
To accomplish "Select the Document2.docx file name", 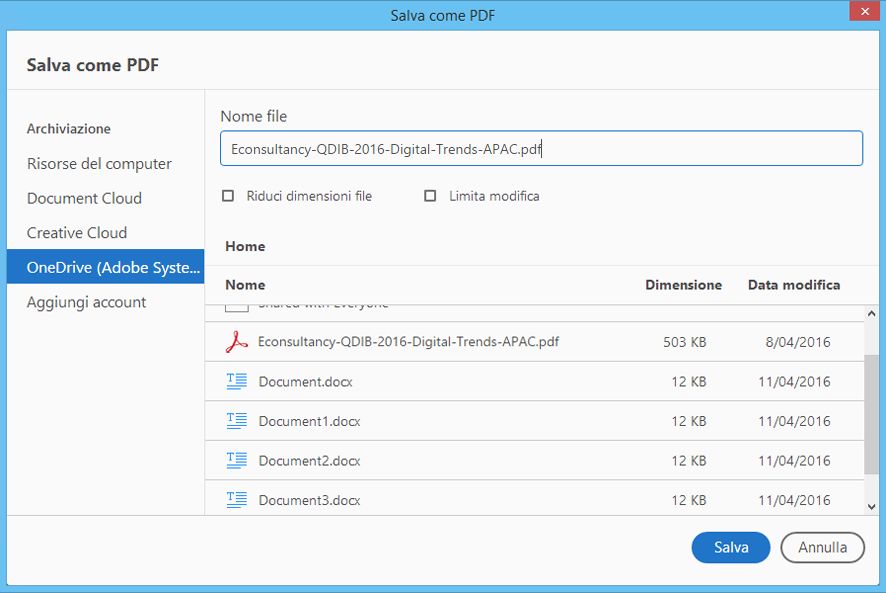I will (310, 461).
